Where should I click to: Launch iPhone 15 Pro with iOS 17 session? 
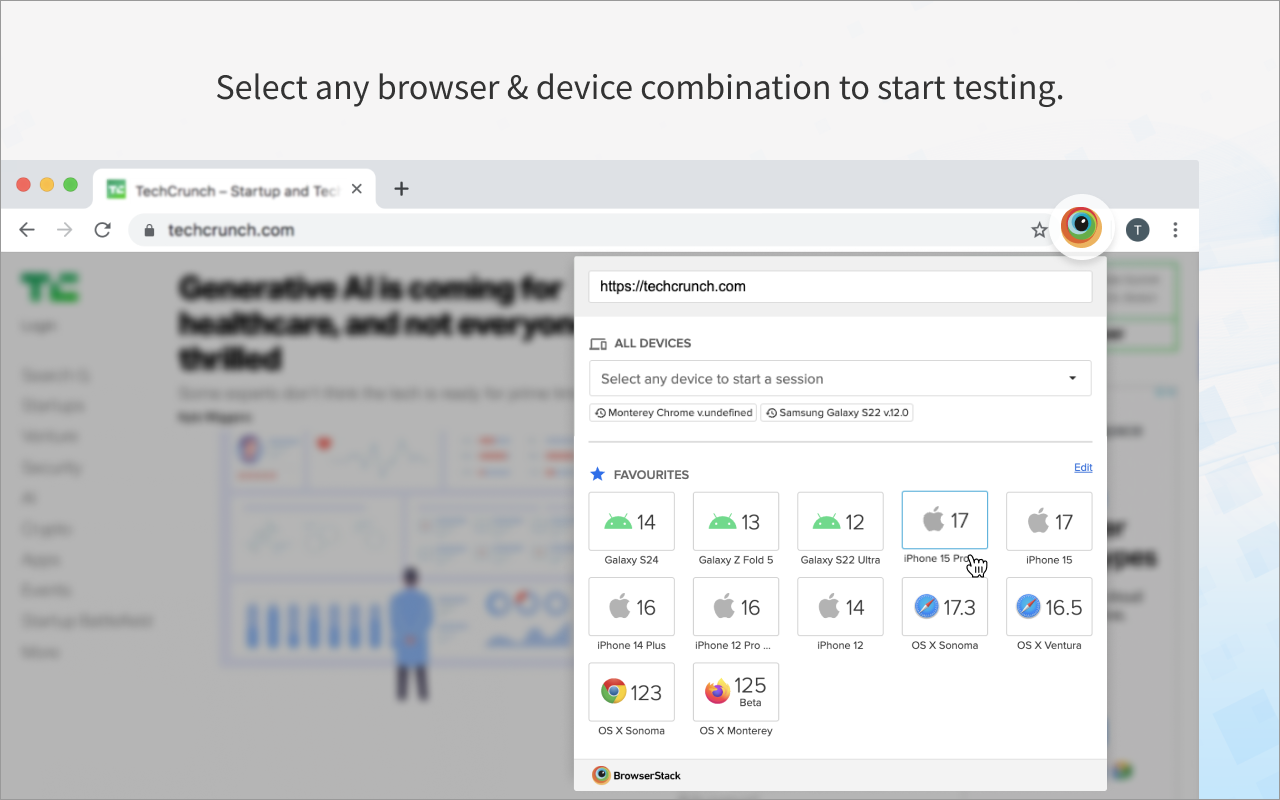[944, 520]
